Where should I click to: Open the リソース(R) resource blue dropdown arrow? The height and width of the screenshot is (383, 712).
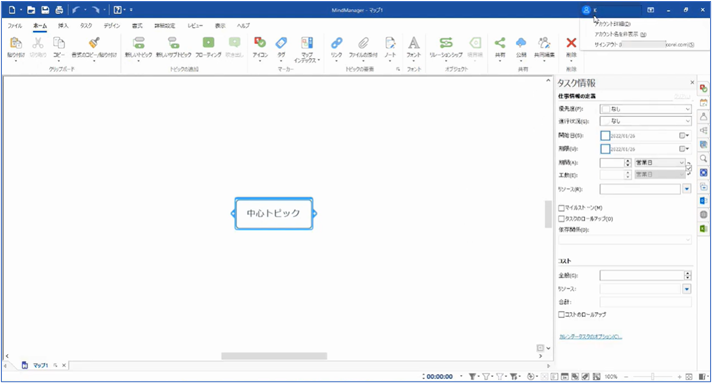[687, 189]
